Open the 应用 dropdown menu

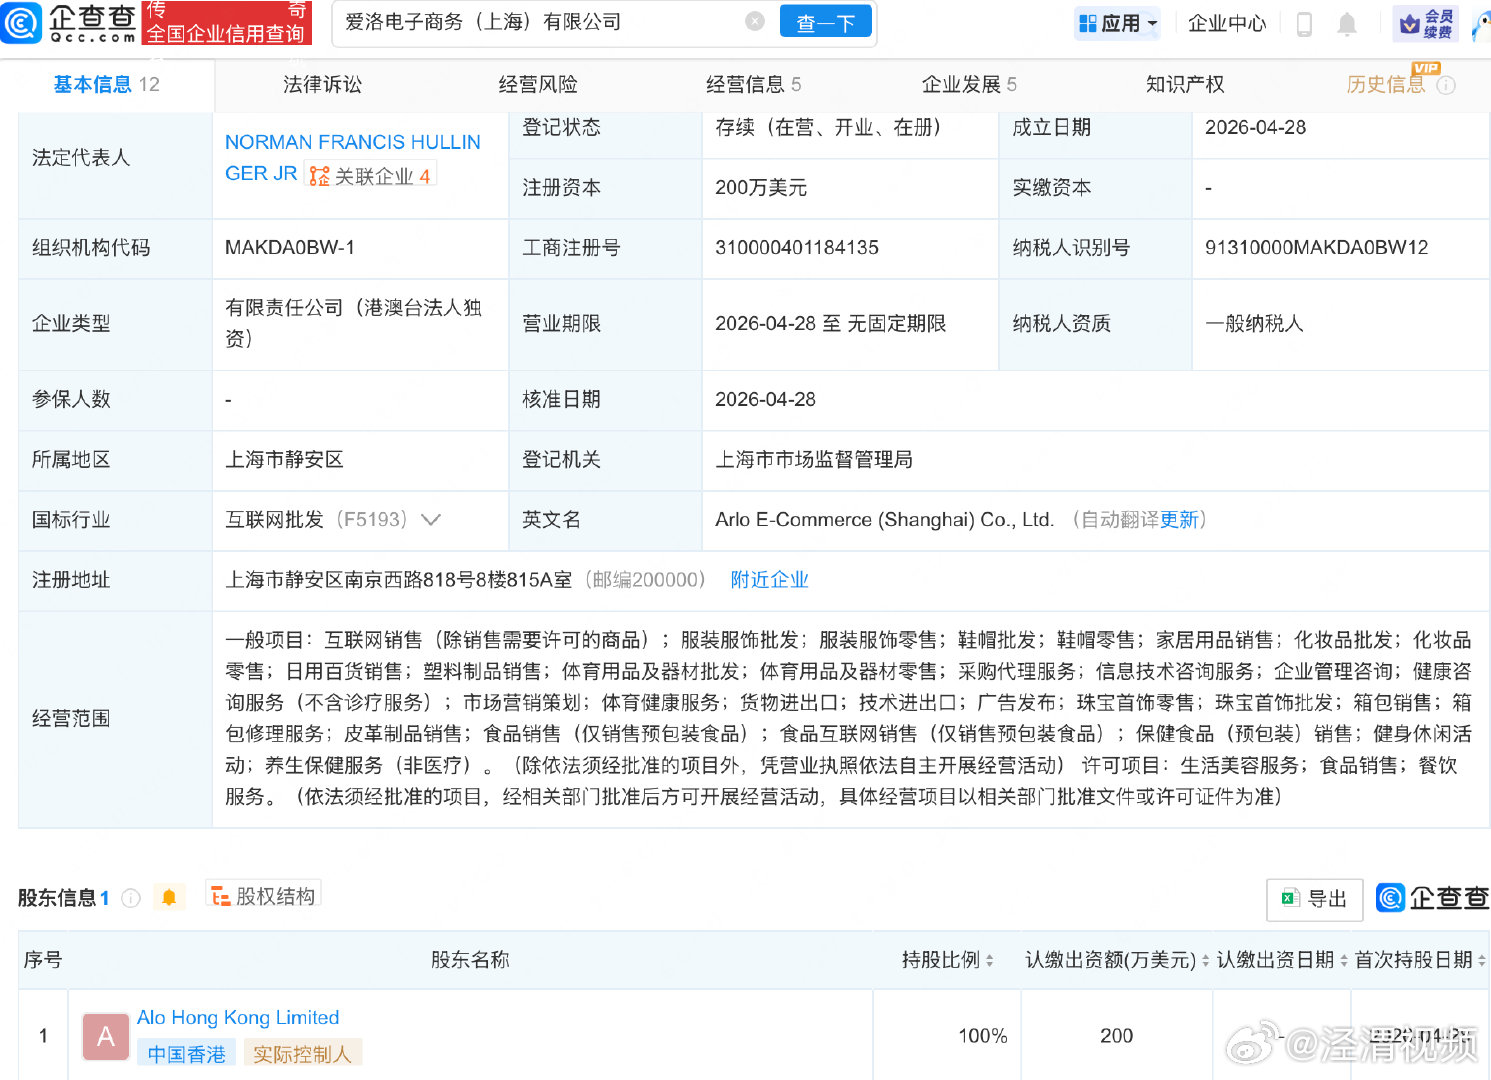point(1117,23)
